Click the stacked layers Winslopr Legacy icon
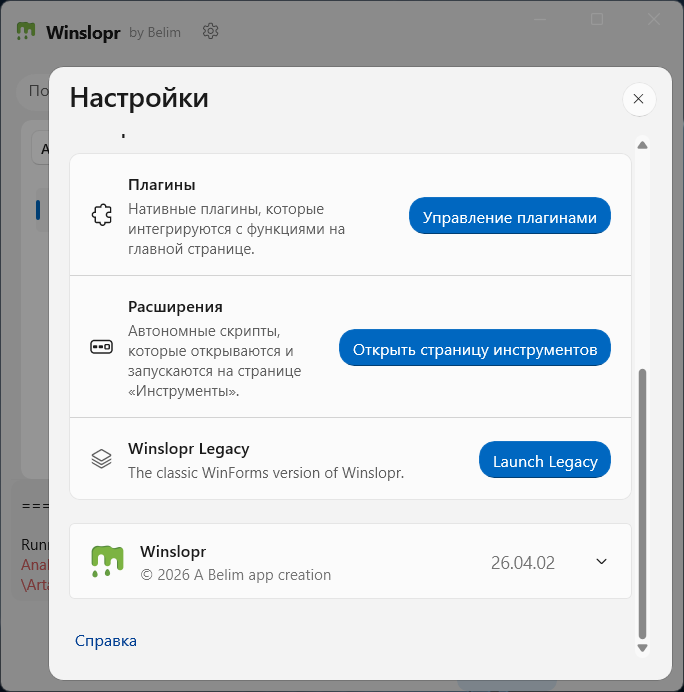 pos(101,459)
